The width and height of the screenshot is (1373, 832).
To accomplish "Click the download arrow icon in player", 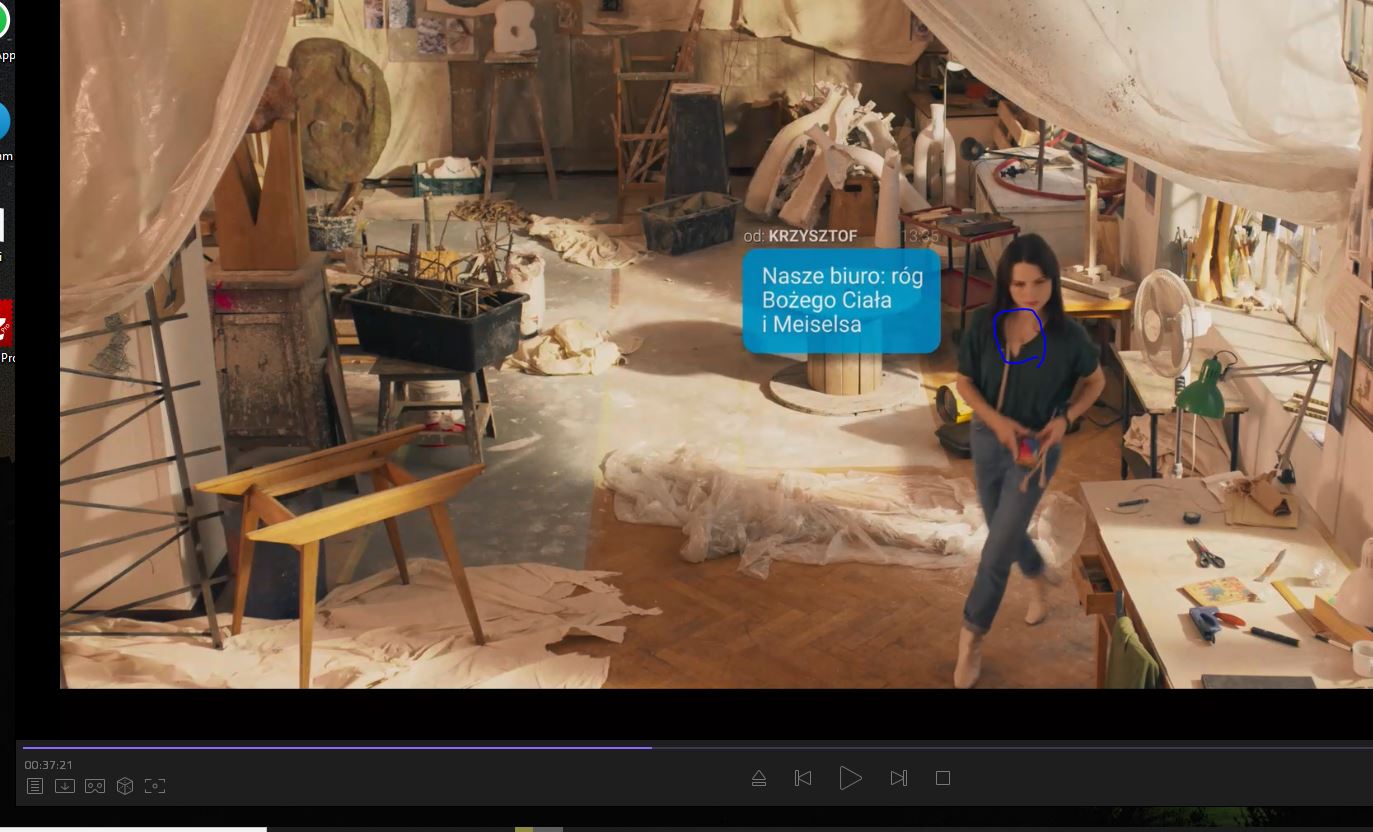I will (x=65, y=786).
